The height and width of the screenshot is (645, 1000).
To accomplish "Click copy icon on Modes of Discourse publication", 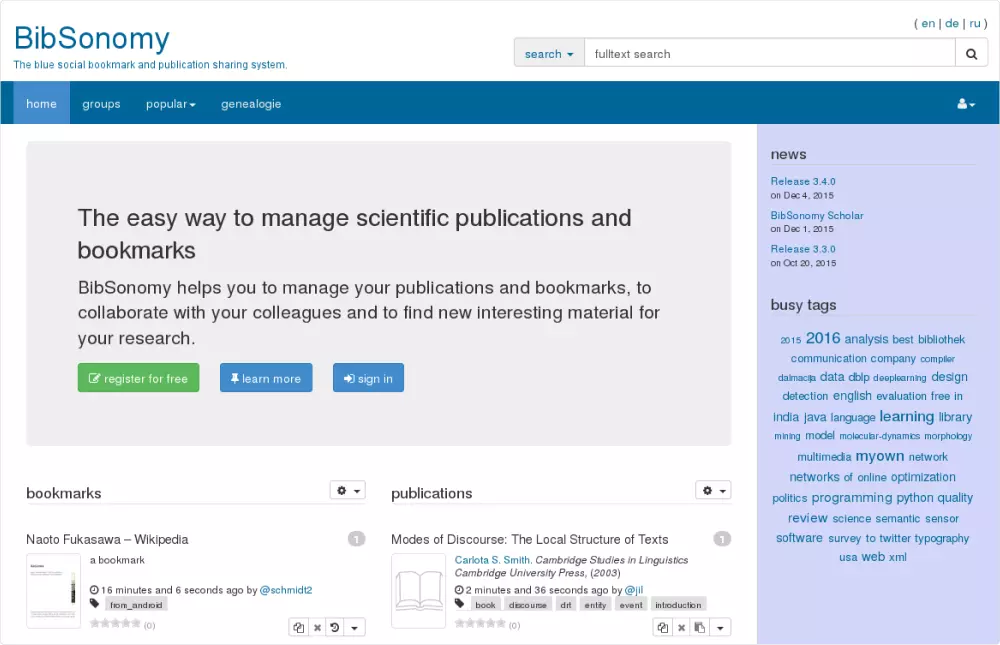I will tap(663, 628).
